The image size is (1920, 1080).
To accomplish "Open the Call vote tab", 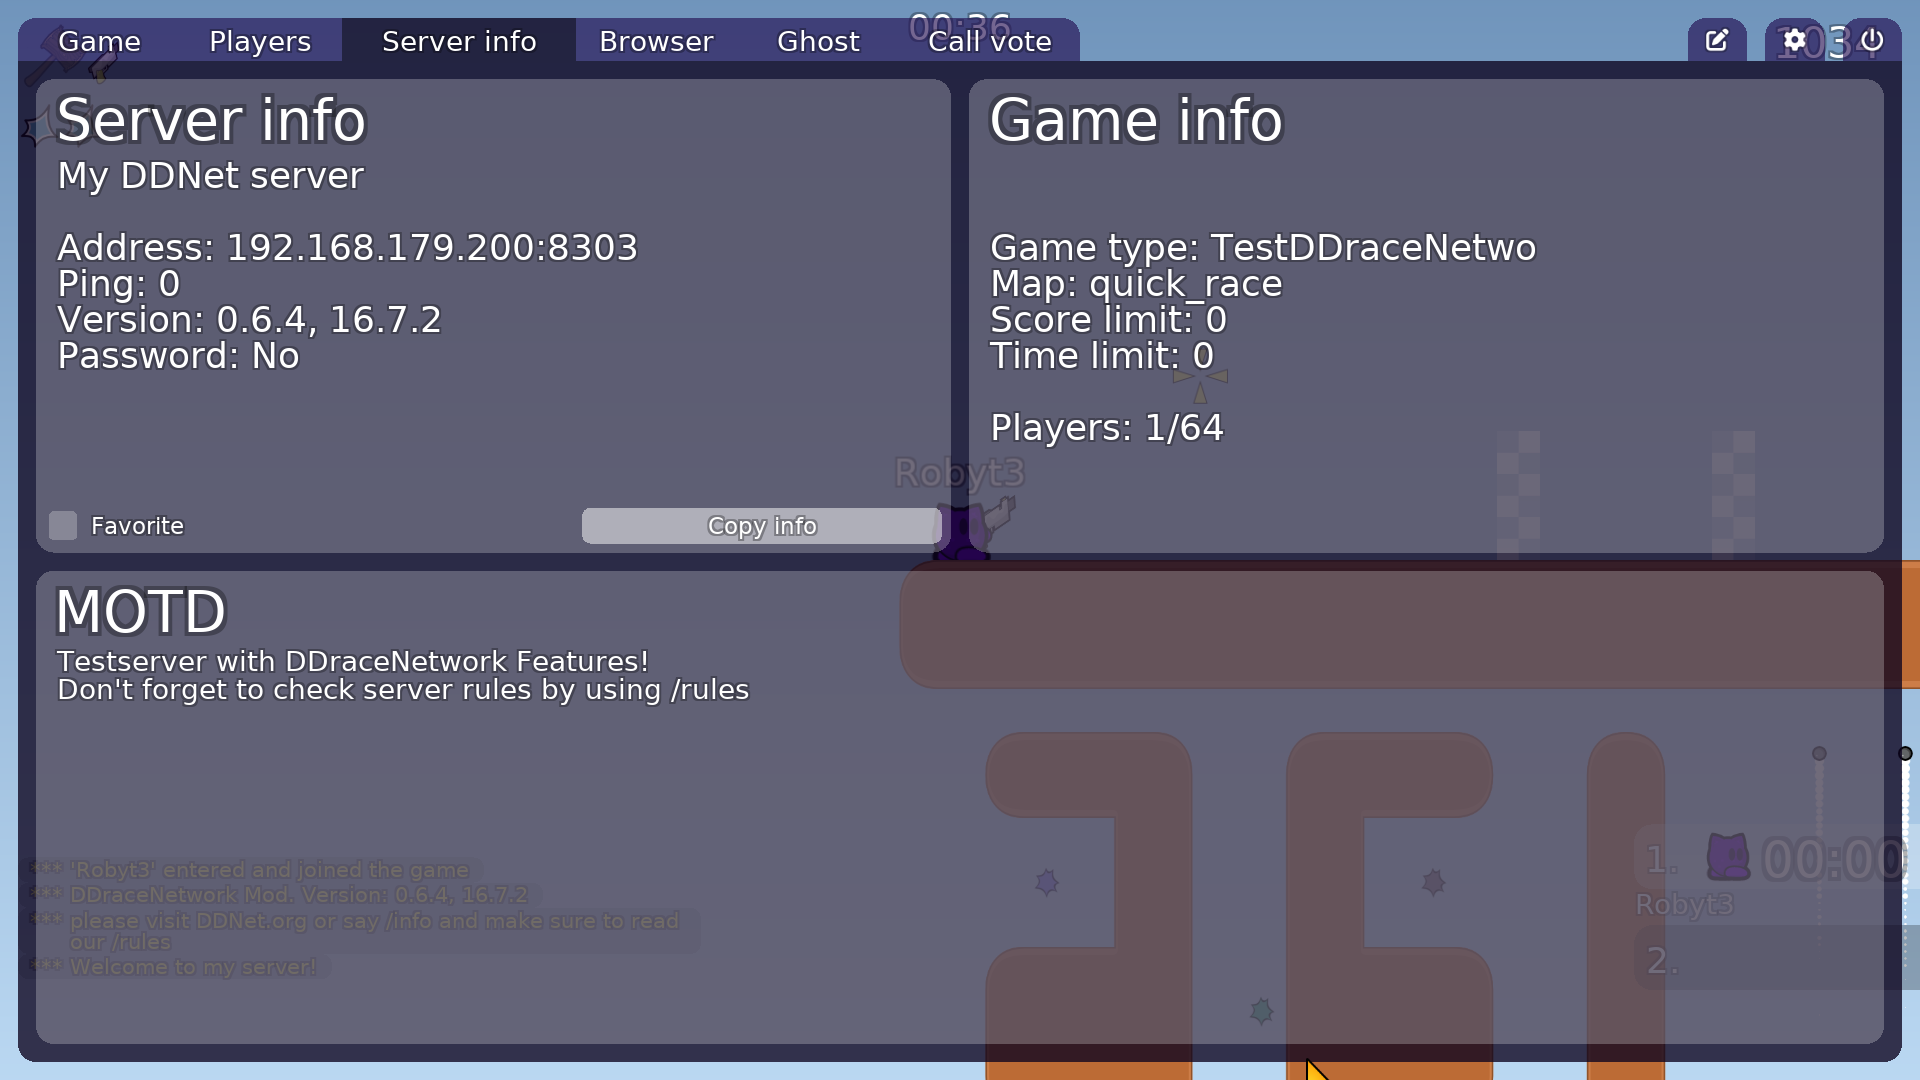I will click(x=990, y=41).
